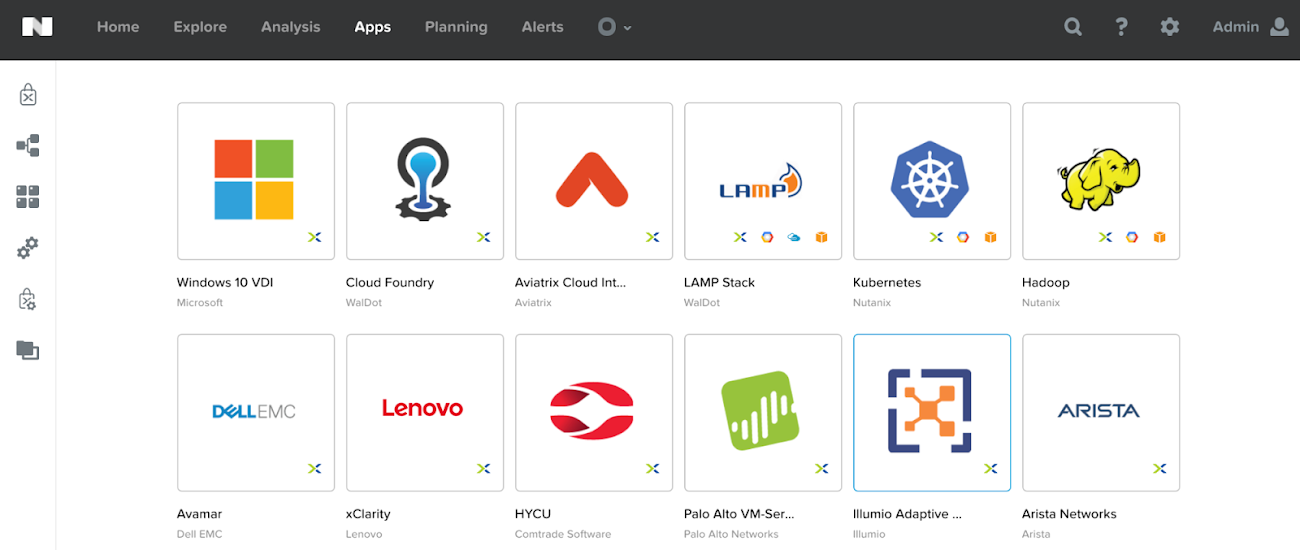1300x550 pixels.
Task: Click the help question mark icon
Action: point(1122,27)
